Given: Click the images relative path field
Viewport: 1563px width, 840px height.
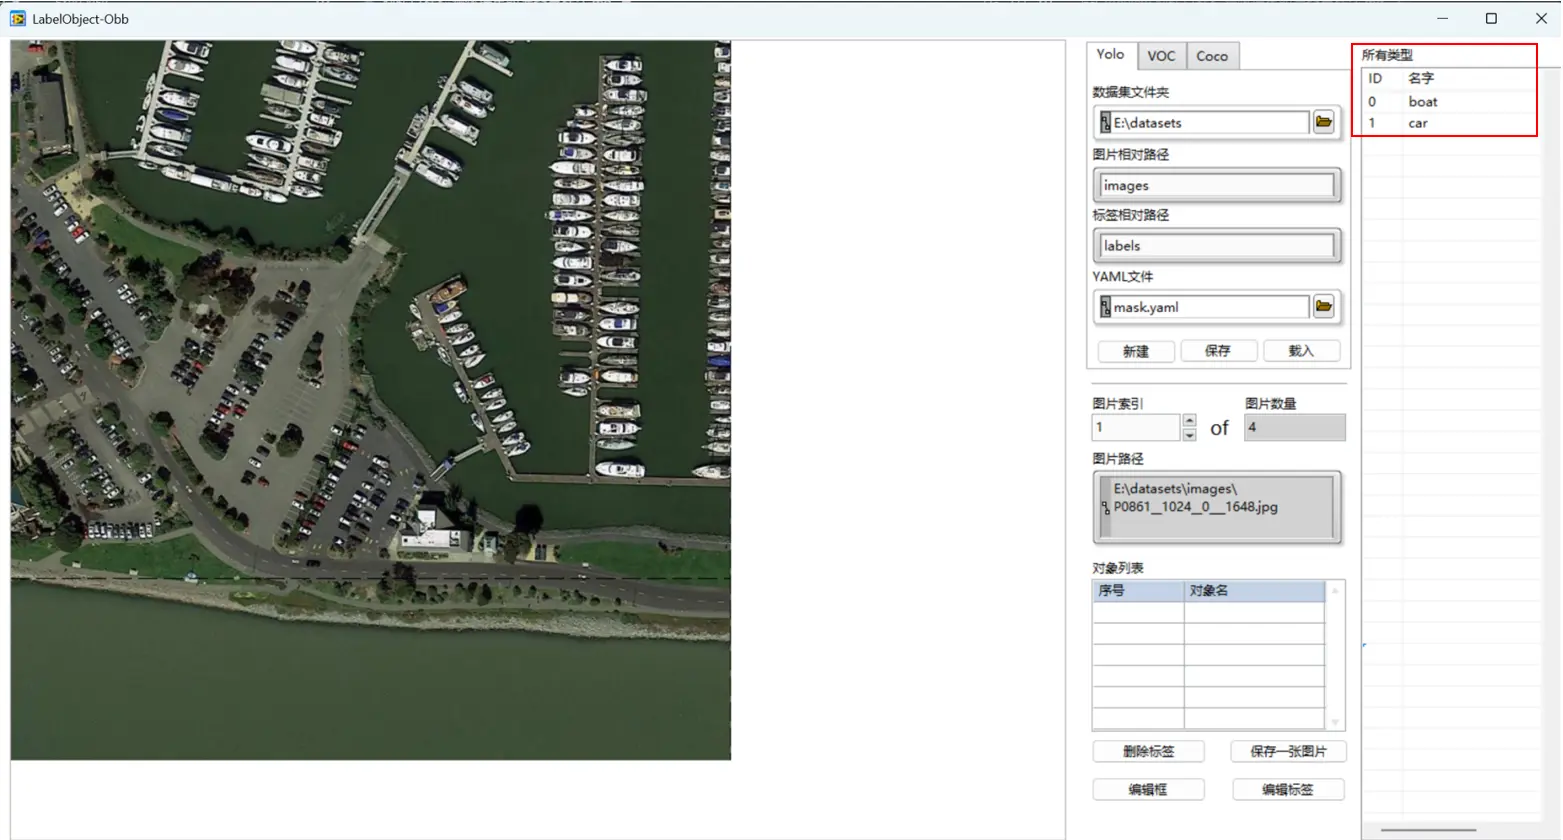Looking at the screenshot, I should [x=1216, y=186].
